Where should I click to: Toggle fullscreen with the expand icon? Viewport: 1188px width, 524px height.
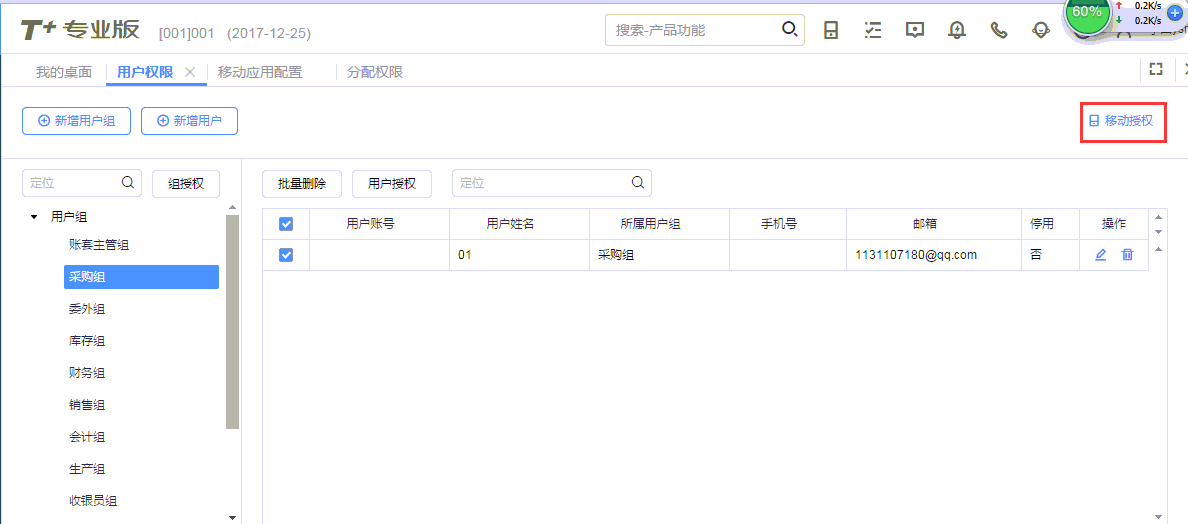1155,70
